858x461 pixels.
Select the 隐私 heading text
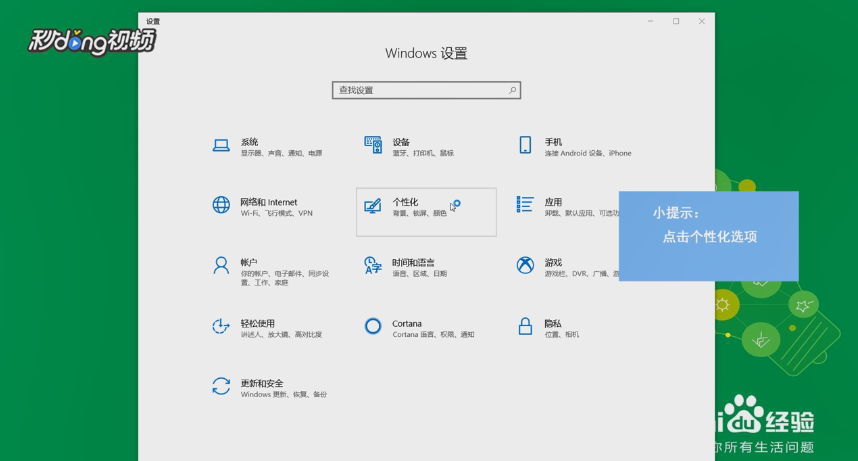pos(553,323)
